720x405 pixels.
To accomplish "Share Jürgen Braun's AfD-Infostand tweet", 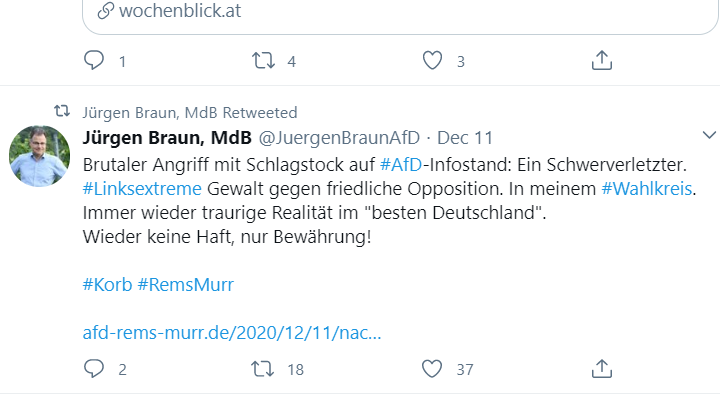I will pyautogui.click(x=602, y=369).
